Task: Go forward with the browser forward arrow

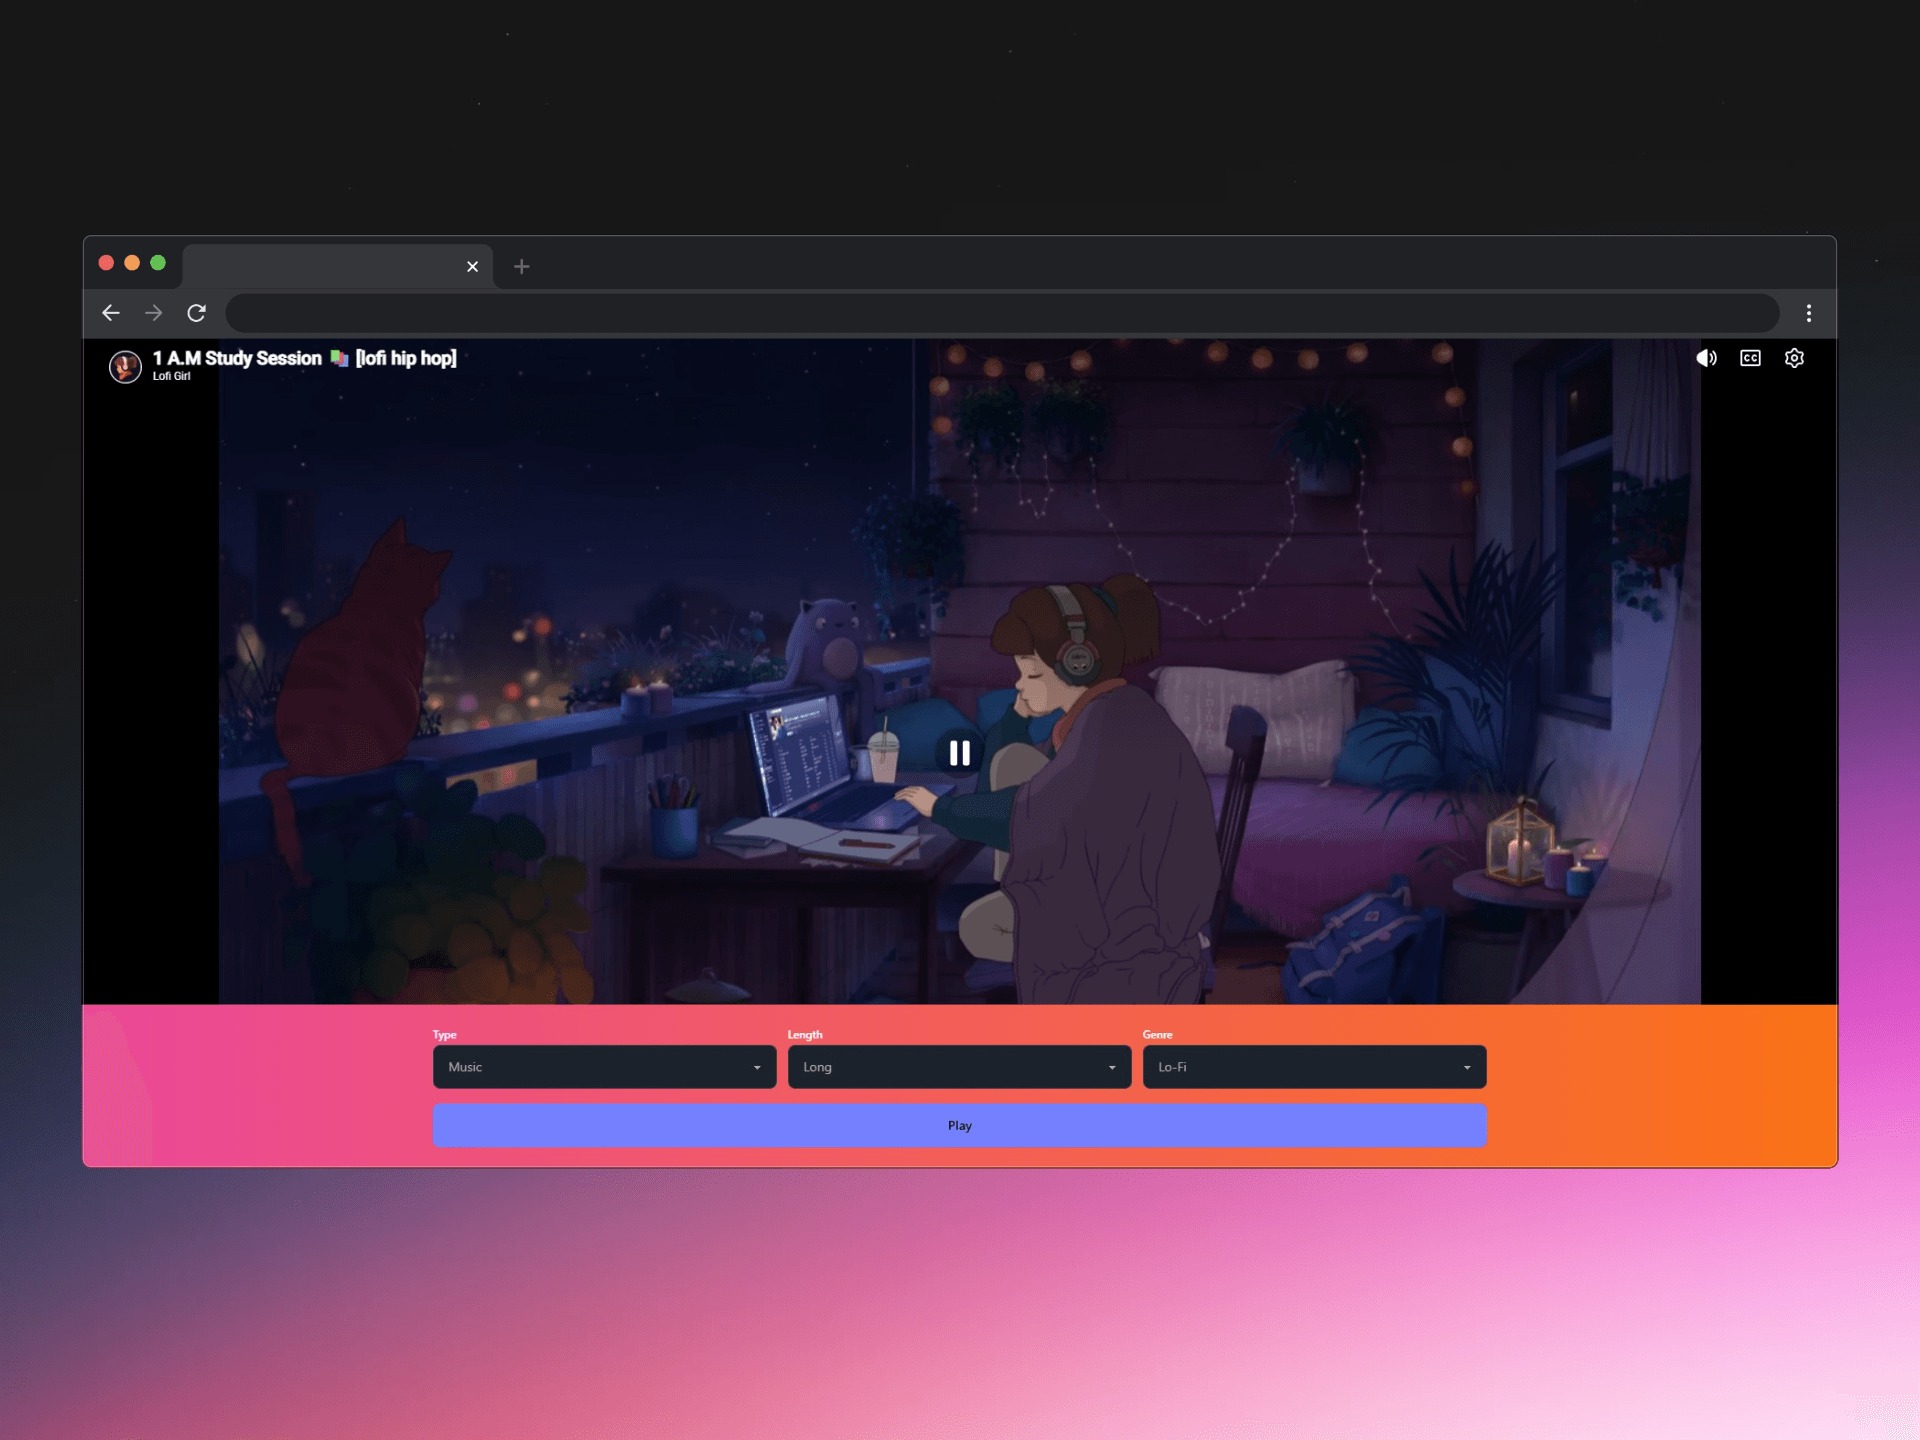Action: 153,313
